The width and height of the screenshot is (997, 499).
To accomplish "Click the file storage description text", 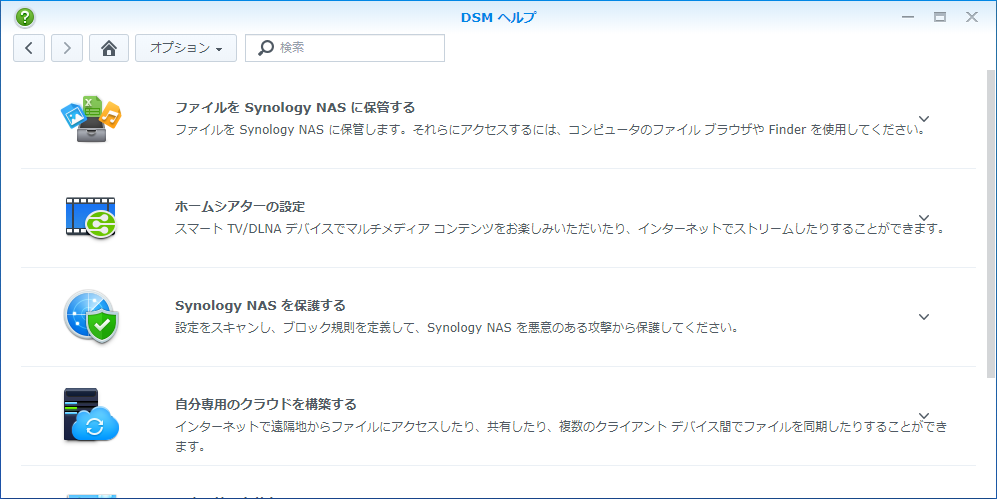I will pos(549,130).
